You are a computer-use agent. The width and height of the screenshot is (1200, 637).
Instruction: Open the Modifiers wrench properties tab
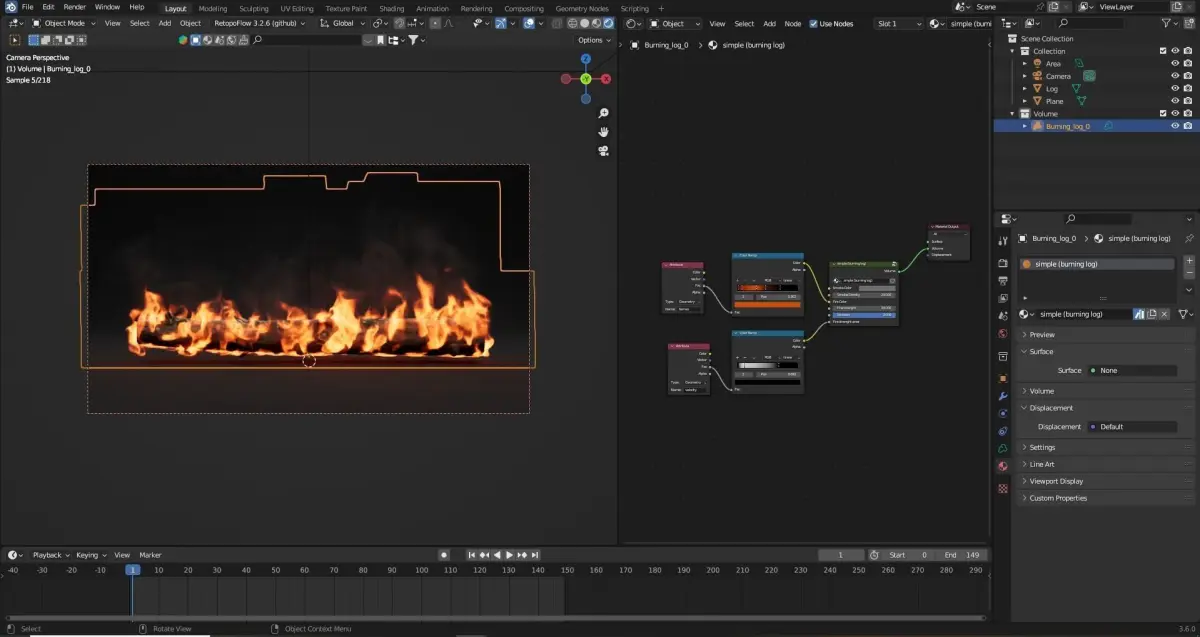(1003, 396)
